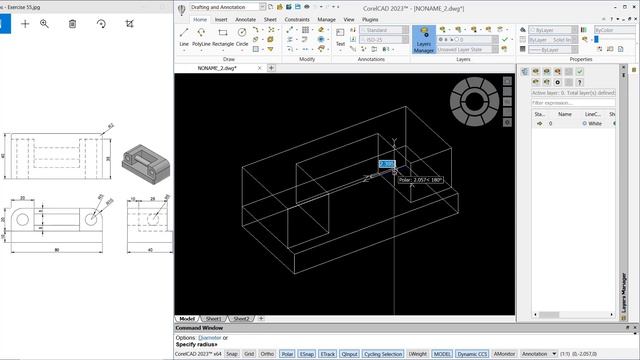Click the highlighted radius input box in drawing

click(387, 164)
